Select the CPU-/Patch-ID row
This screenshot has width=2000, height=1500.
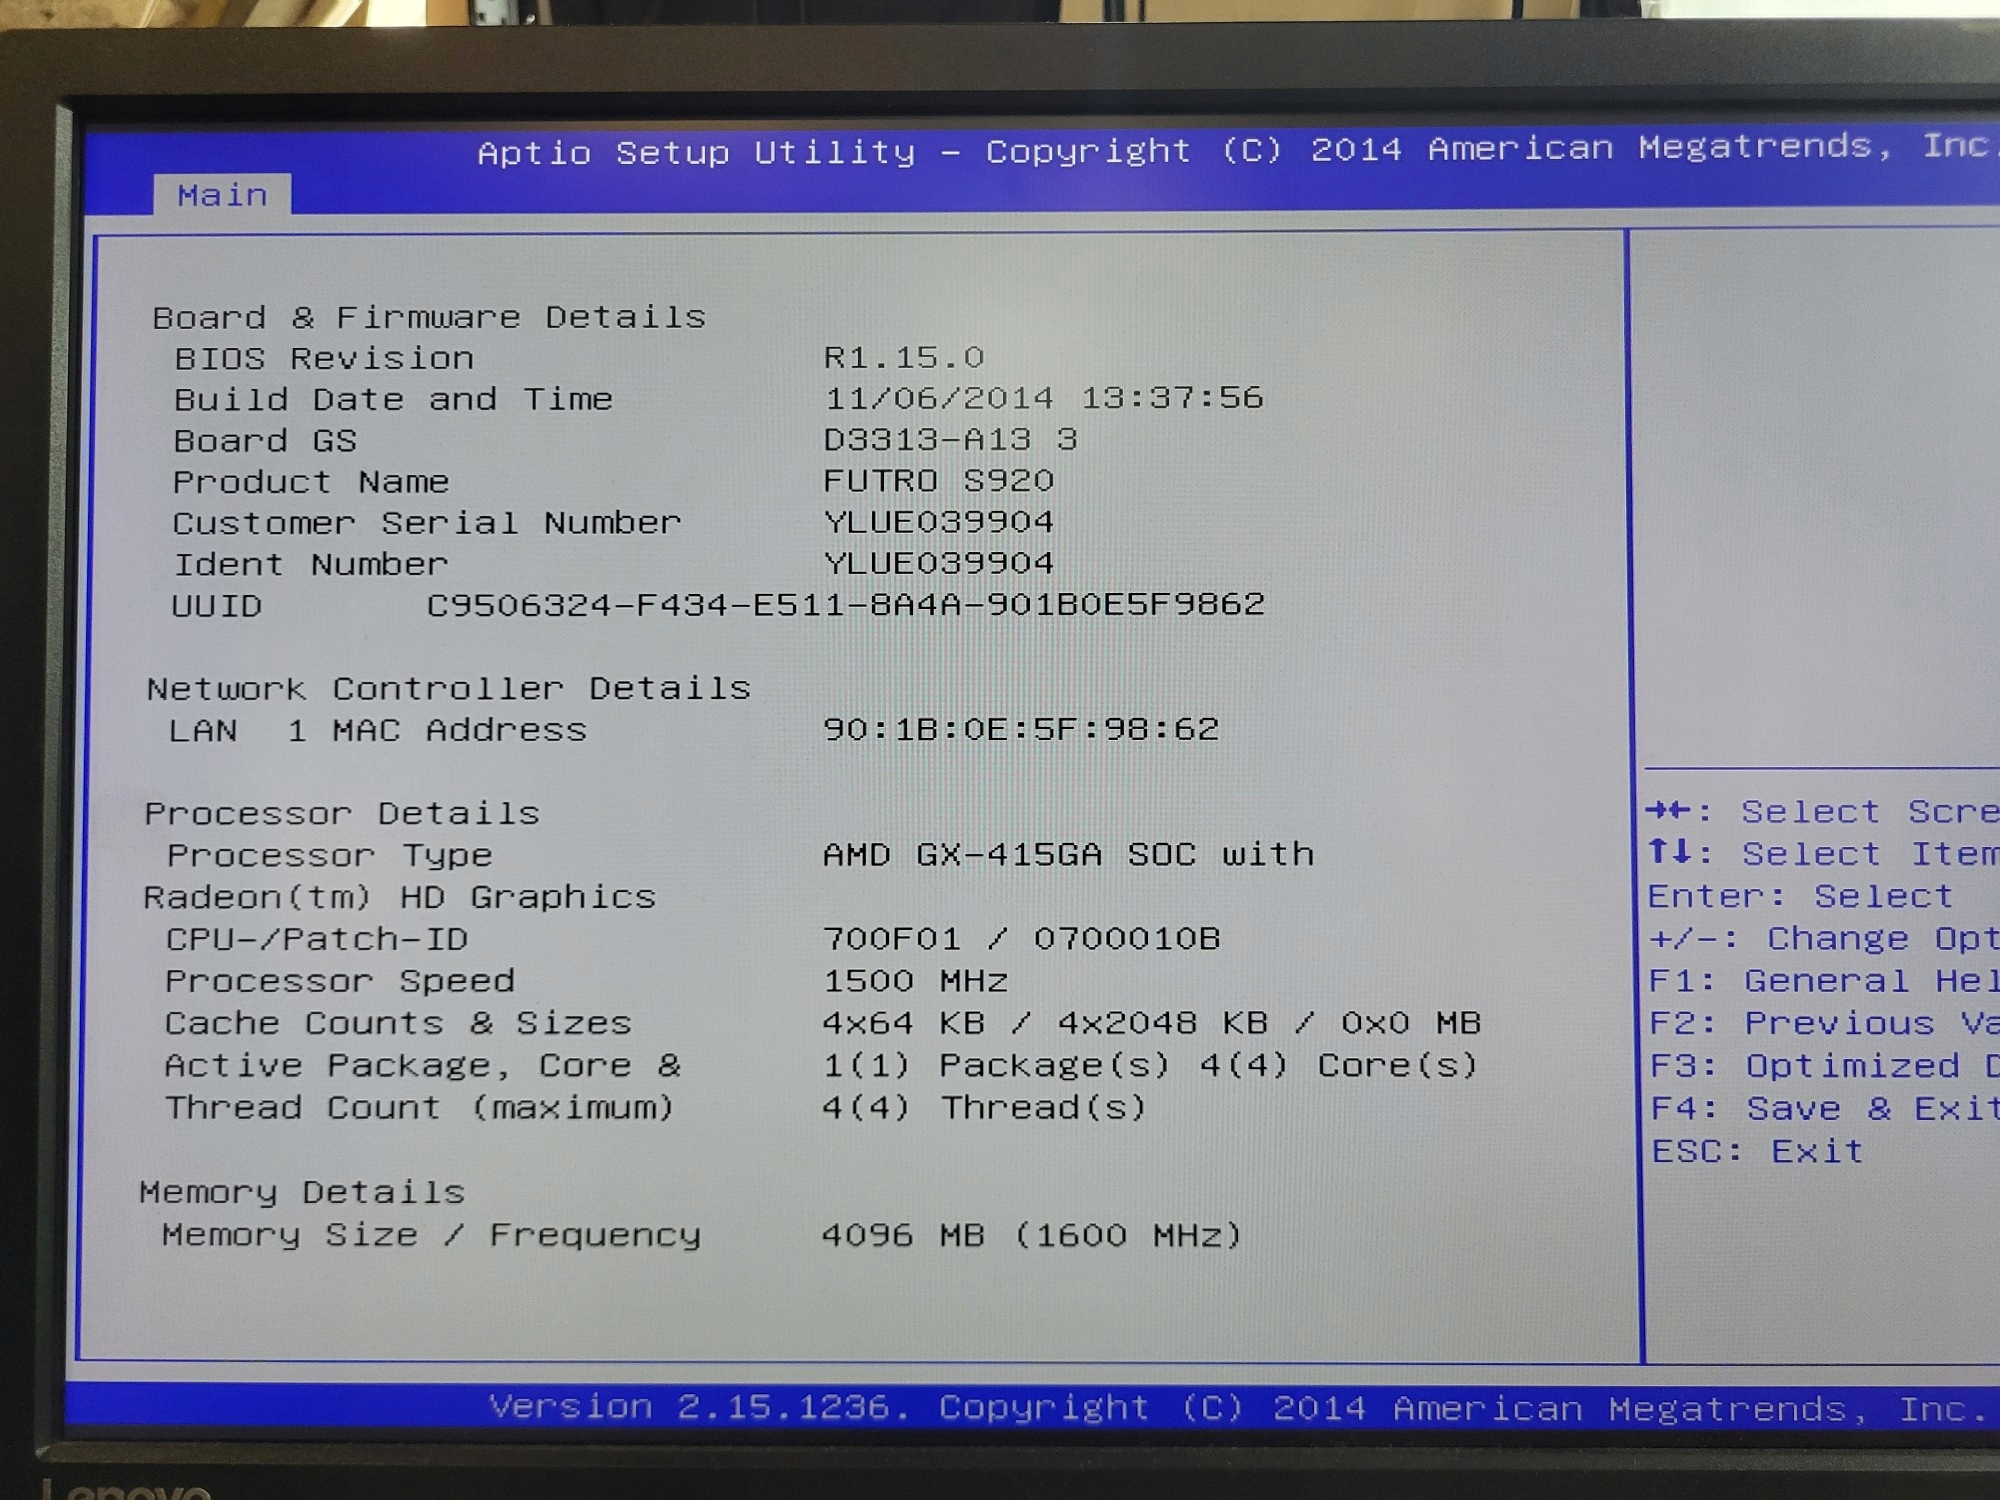point(316,939)
